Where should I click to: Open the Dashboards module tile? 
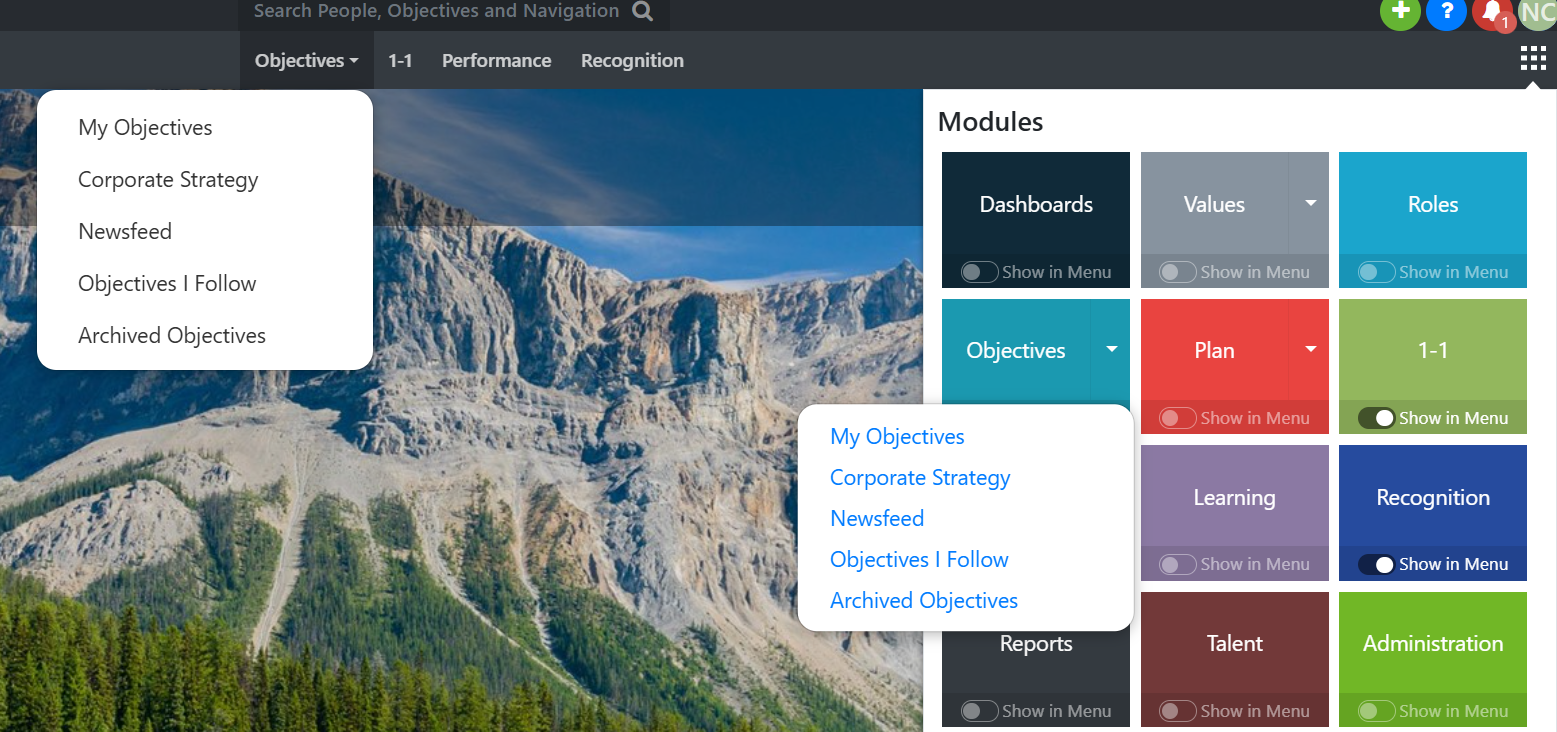point(1035,204)
